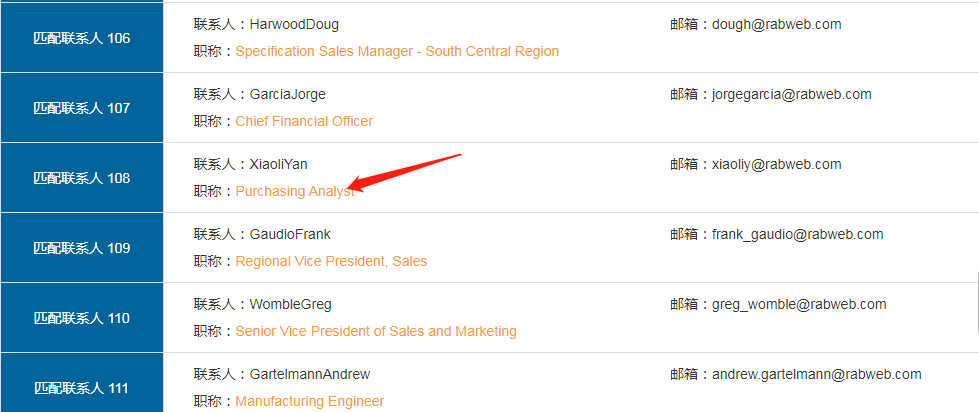Click the Manufacturing Engineer title link
This screenshot has height=412, width=979.
pos(310,401)
